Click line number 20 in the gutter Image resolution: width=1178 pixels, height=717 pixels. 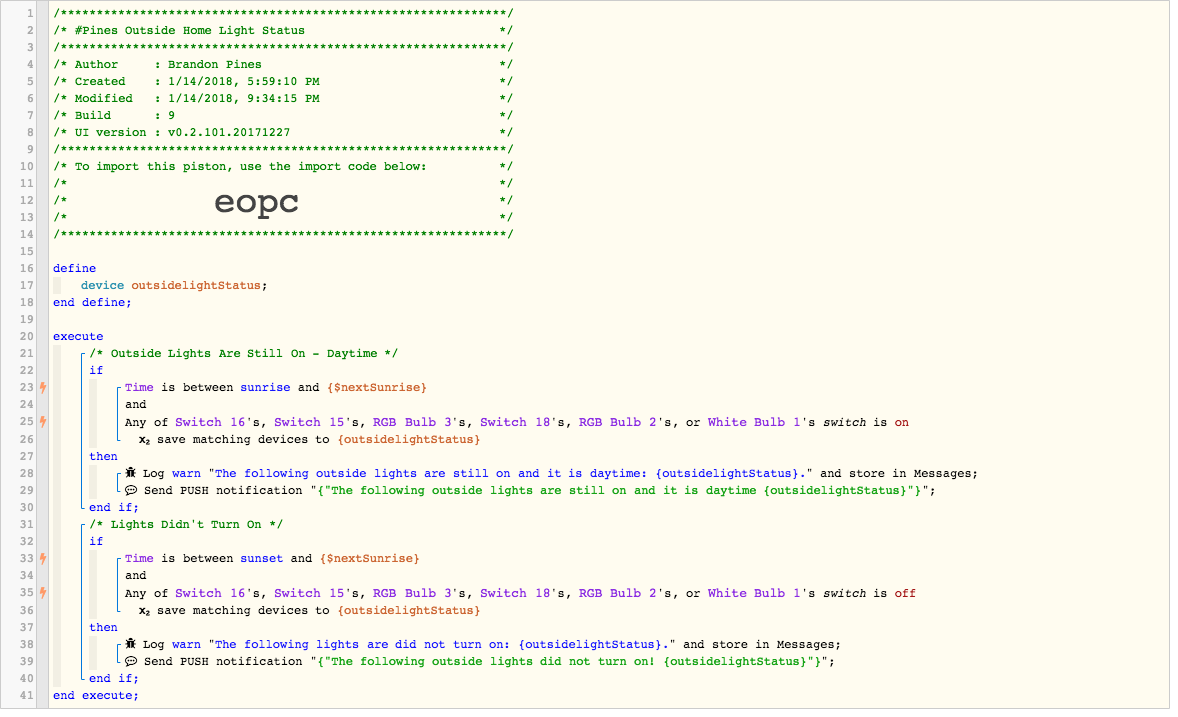pyautogui.click(x=26, y=337)
